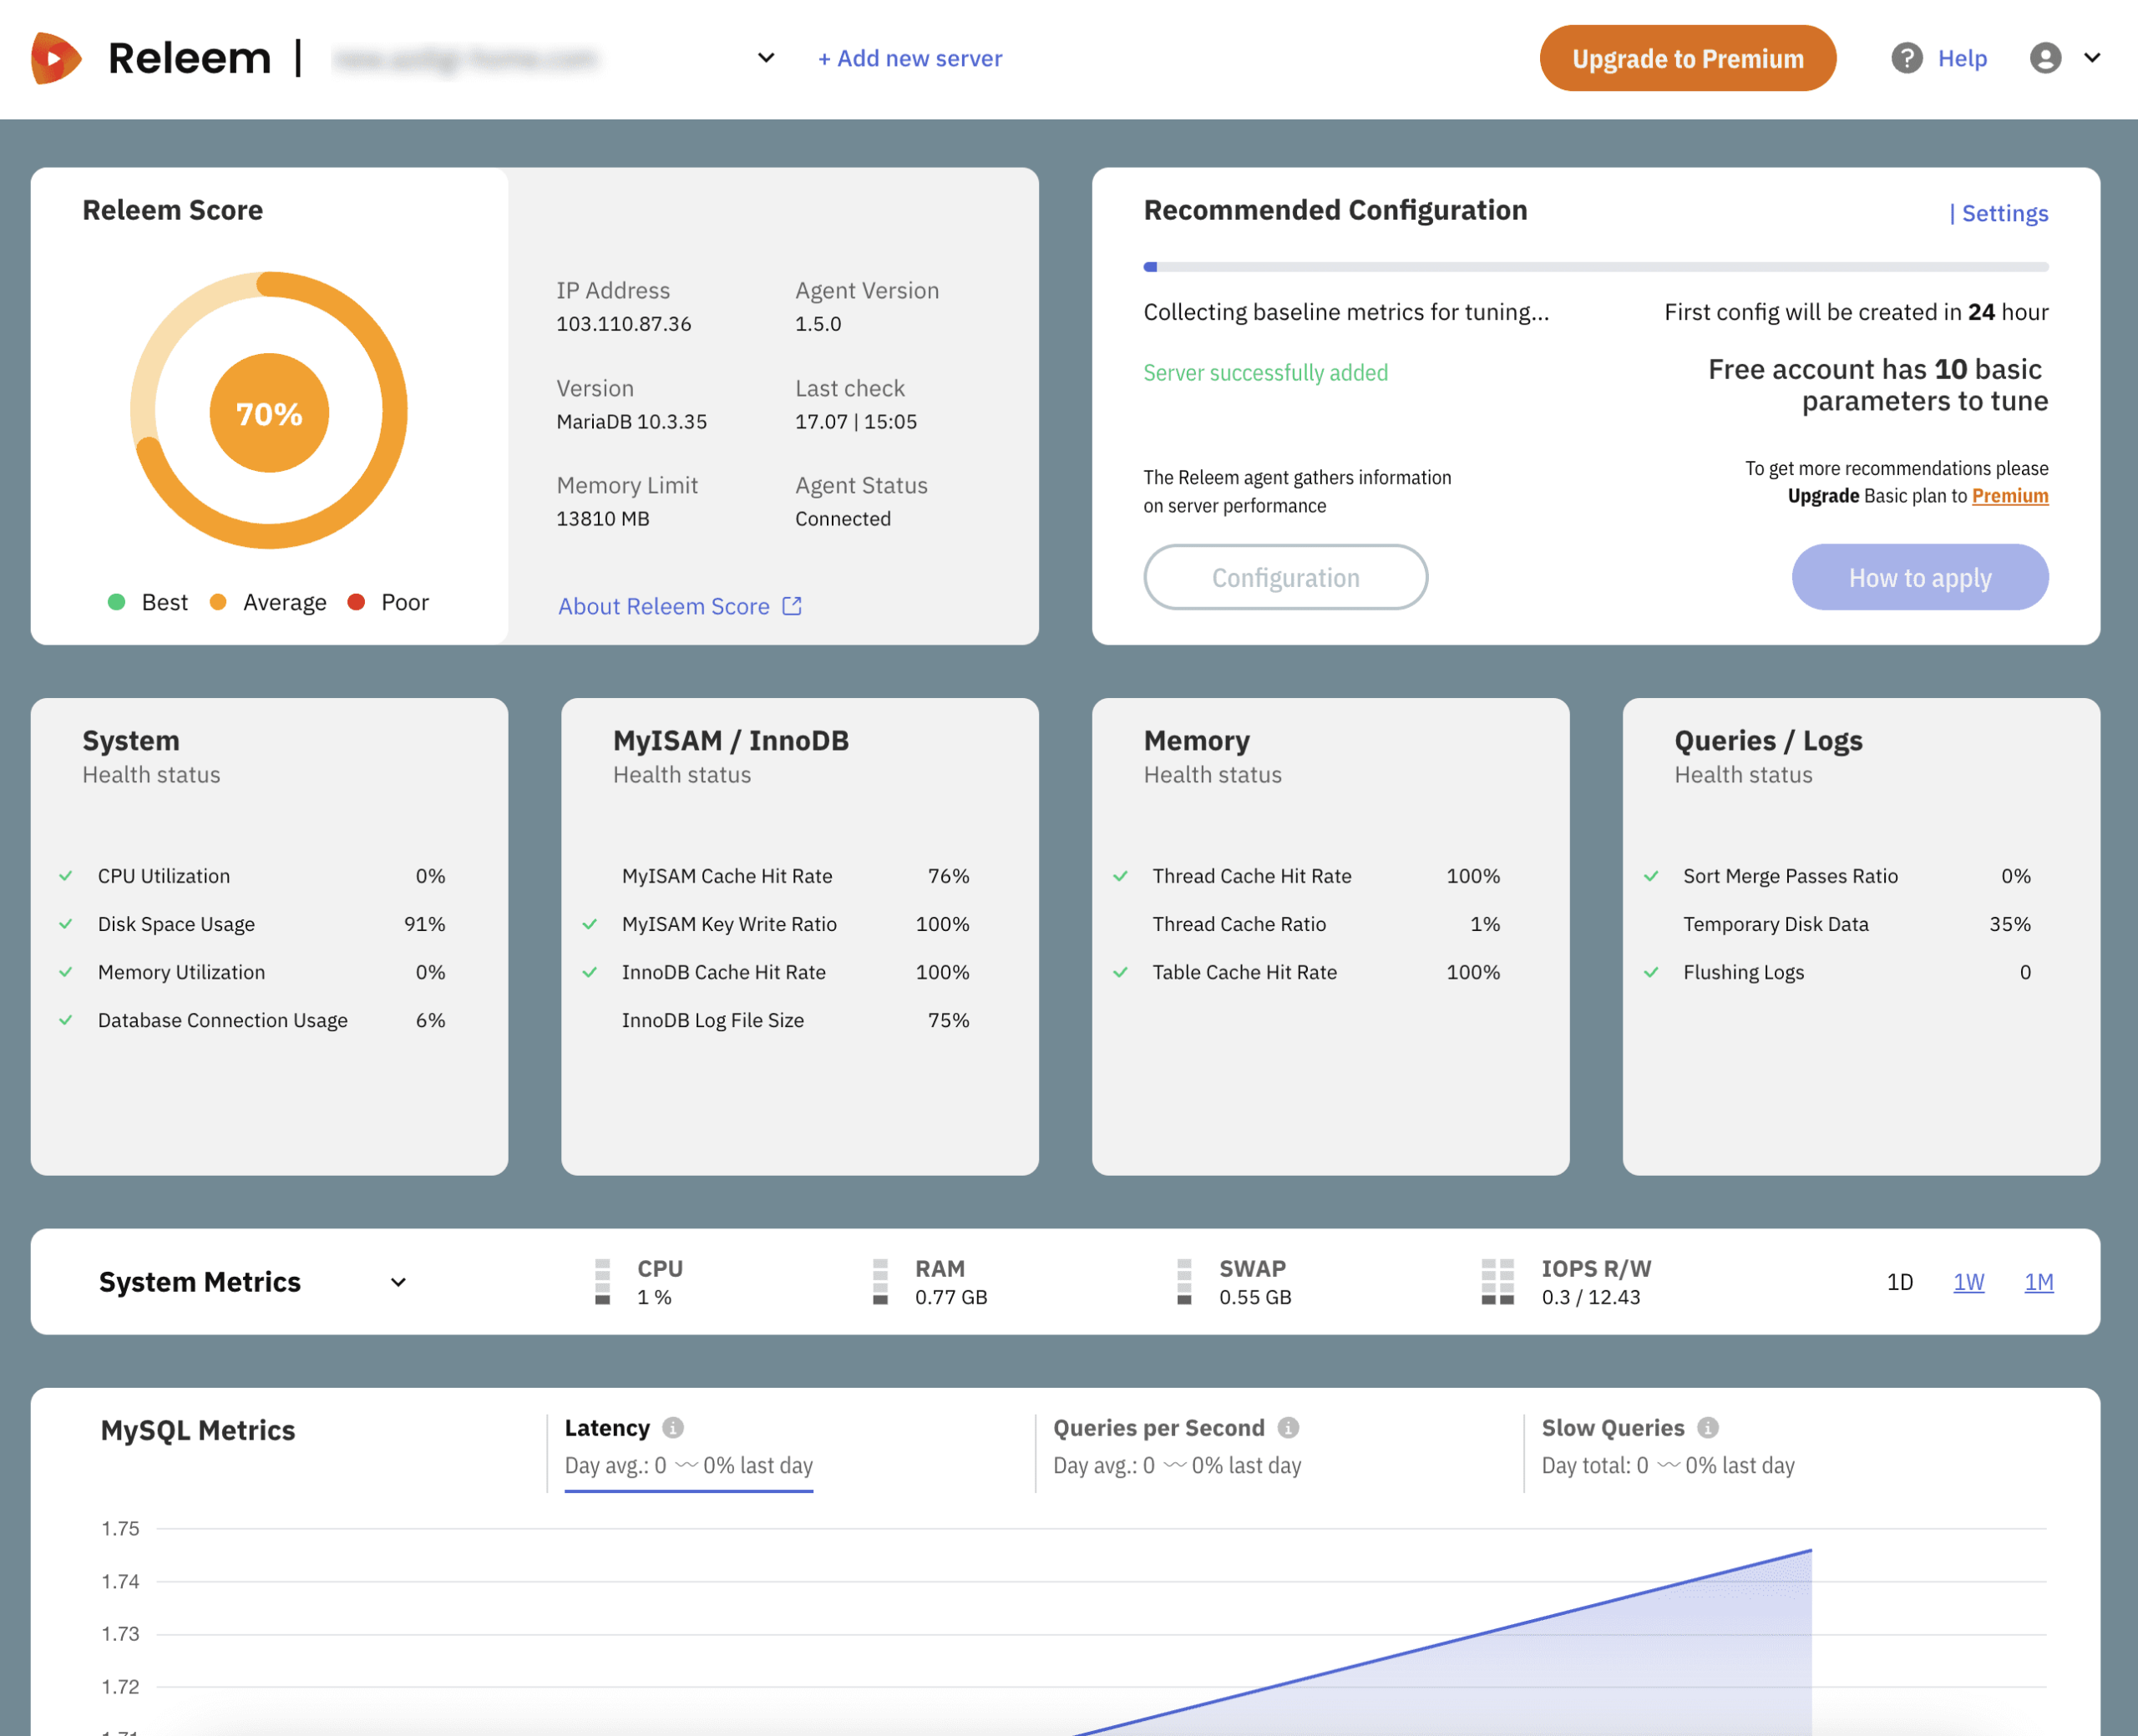Select the 1D time range
Screen dimensions: 2138x1736
(1899, 1282)
